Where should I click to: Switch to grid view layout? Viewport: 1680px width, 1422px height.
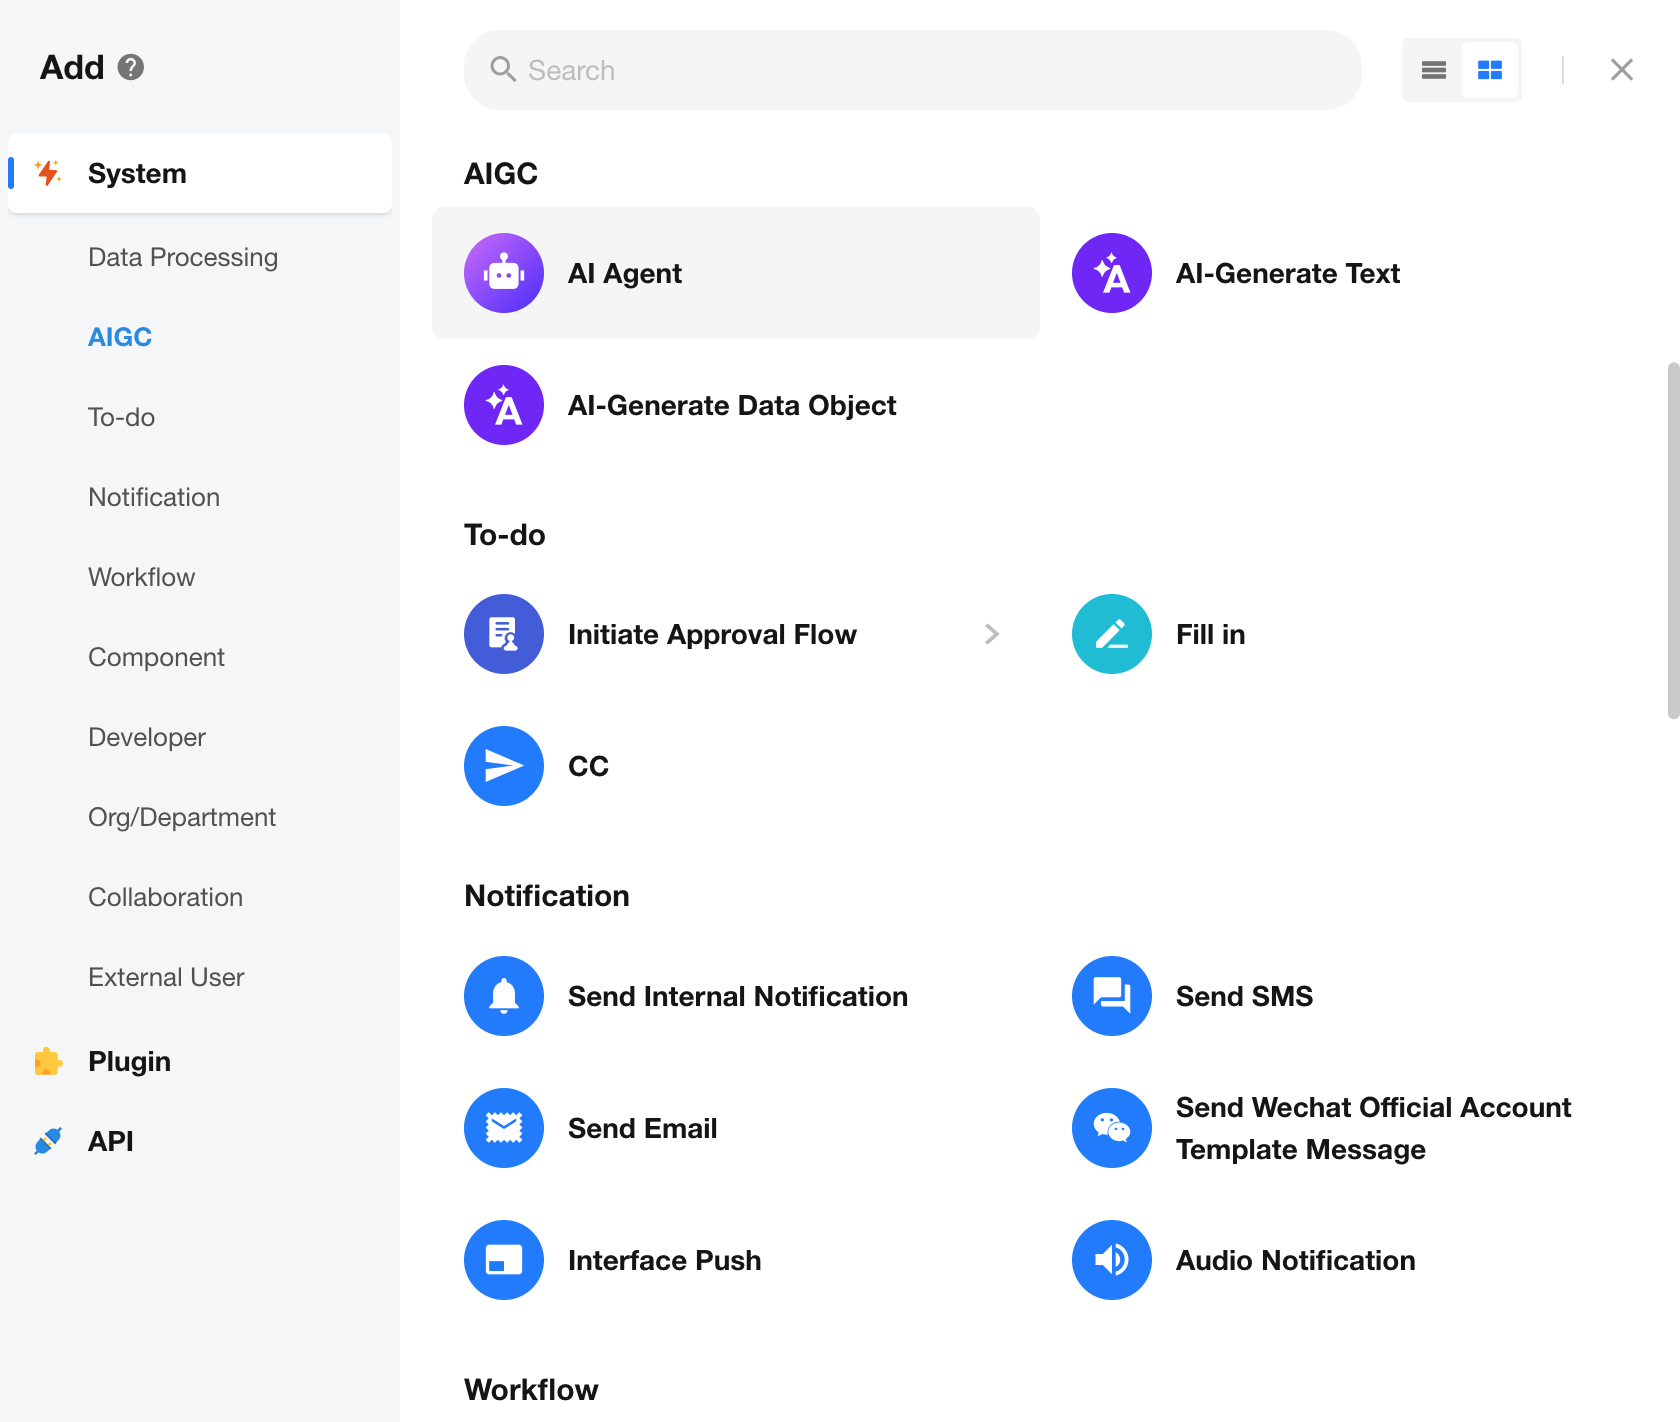pyautogui.click(x=1490, y=70)
